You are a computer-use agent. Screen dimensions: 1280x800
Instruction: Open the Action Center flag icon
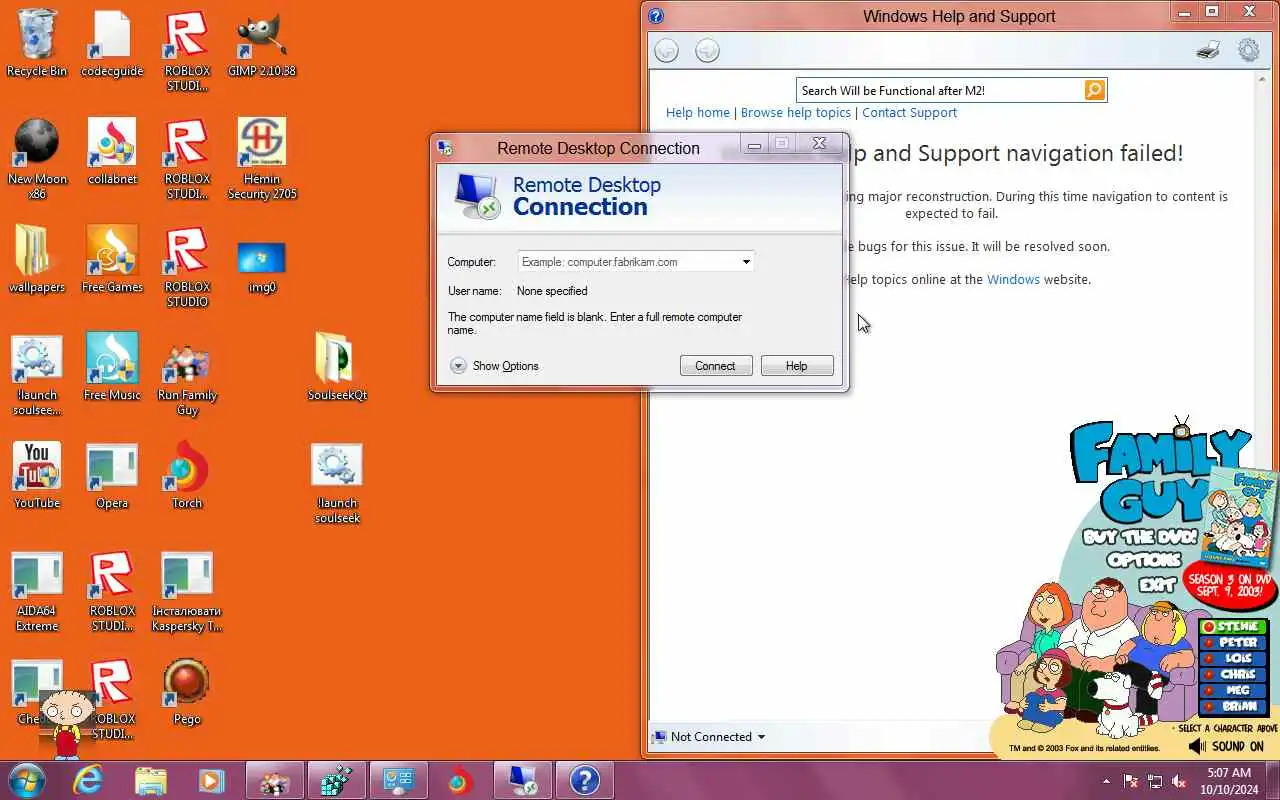tap(1131, 781)
